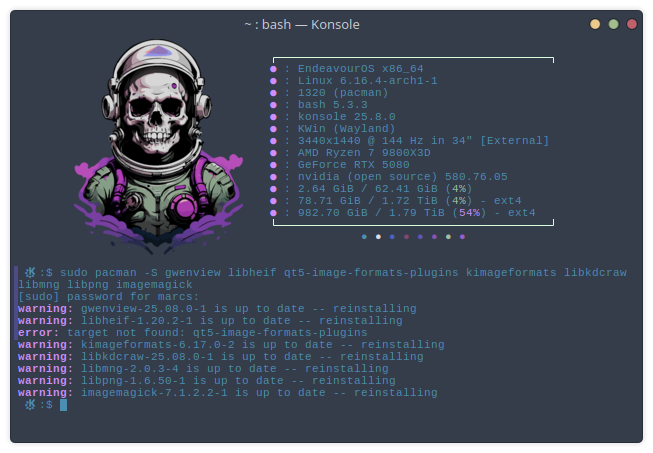This screenshot has height=453, width=653.
Task: Click the text 'EndeavourOS x86_64'
Action: (361, 69)
